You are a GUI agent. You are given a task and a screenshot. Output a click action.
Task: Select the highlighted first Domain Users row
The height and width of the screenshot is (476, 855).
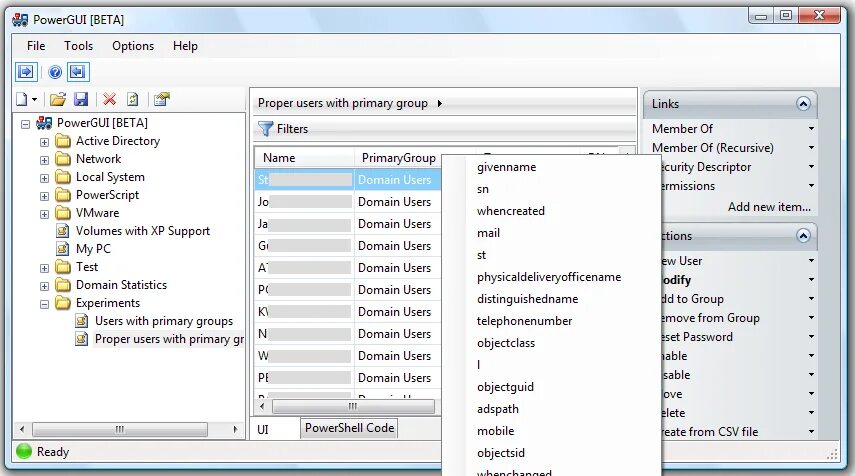(x=348, y=179)
